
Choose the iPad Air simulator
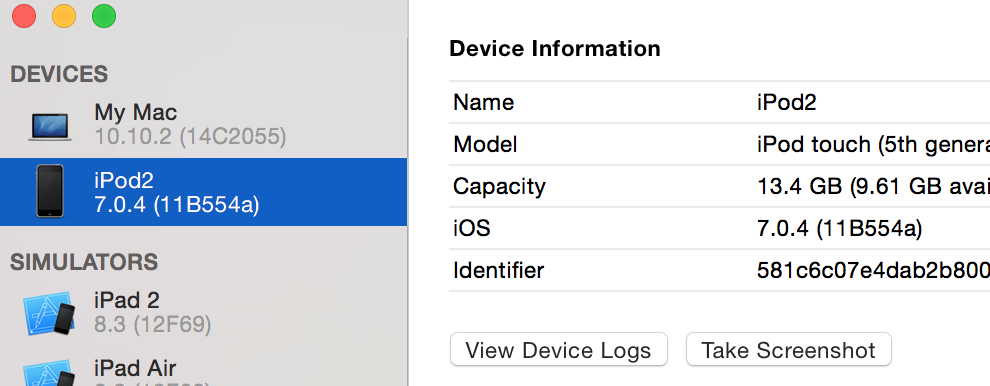pos(203,369)
